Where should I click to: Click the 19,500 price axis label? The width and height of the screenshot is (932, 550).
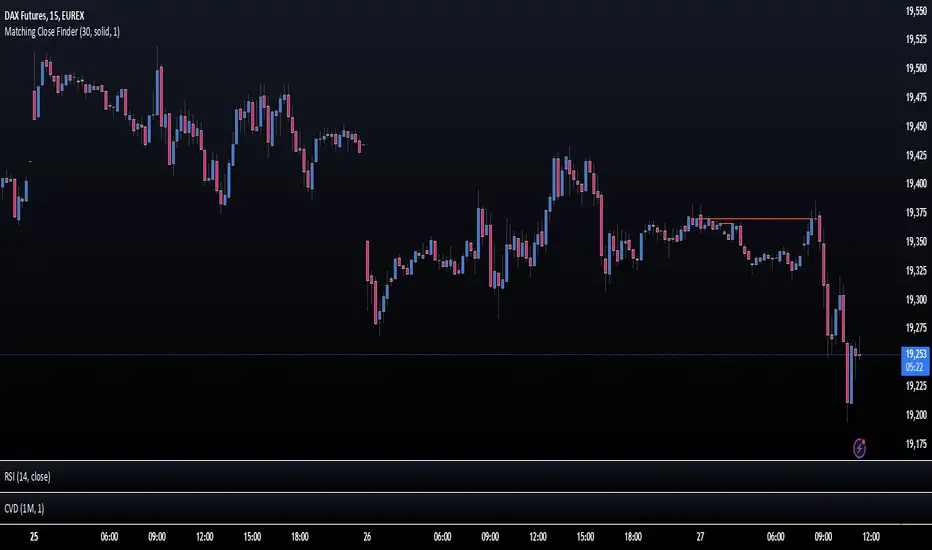[916, 68]
